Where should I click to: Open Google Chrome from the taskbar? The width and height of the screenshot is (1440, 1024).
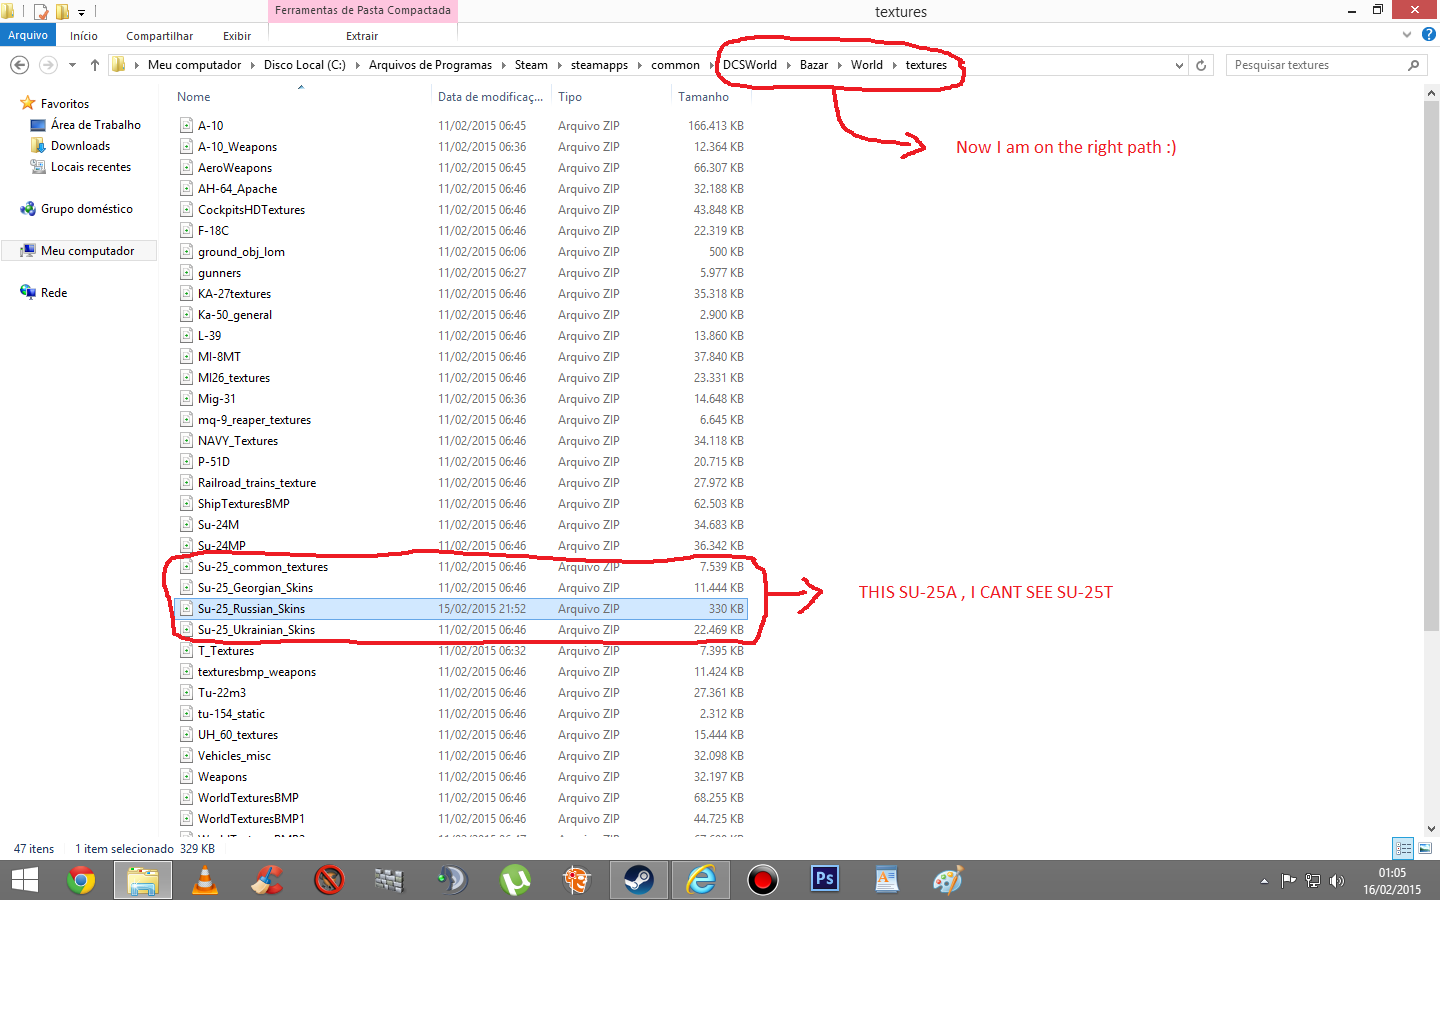point(81,880)
